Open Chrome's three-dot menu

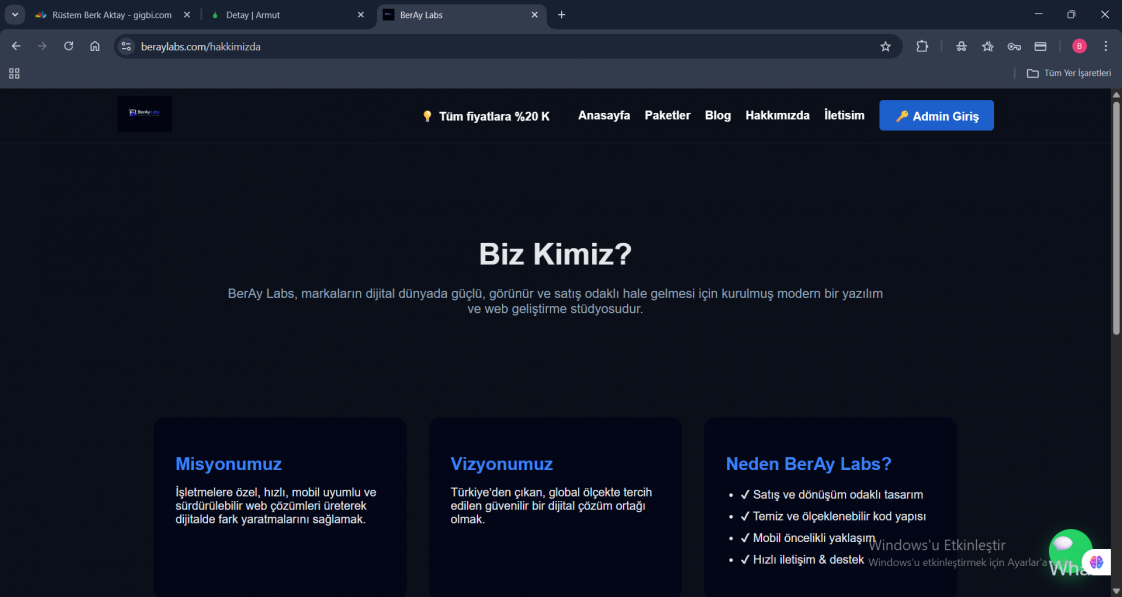1105,46
